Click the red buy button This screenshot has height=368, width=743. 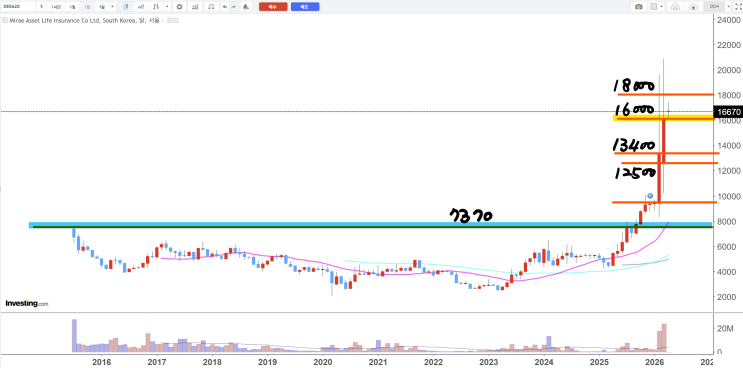click(x=273, y=7)
